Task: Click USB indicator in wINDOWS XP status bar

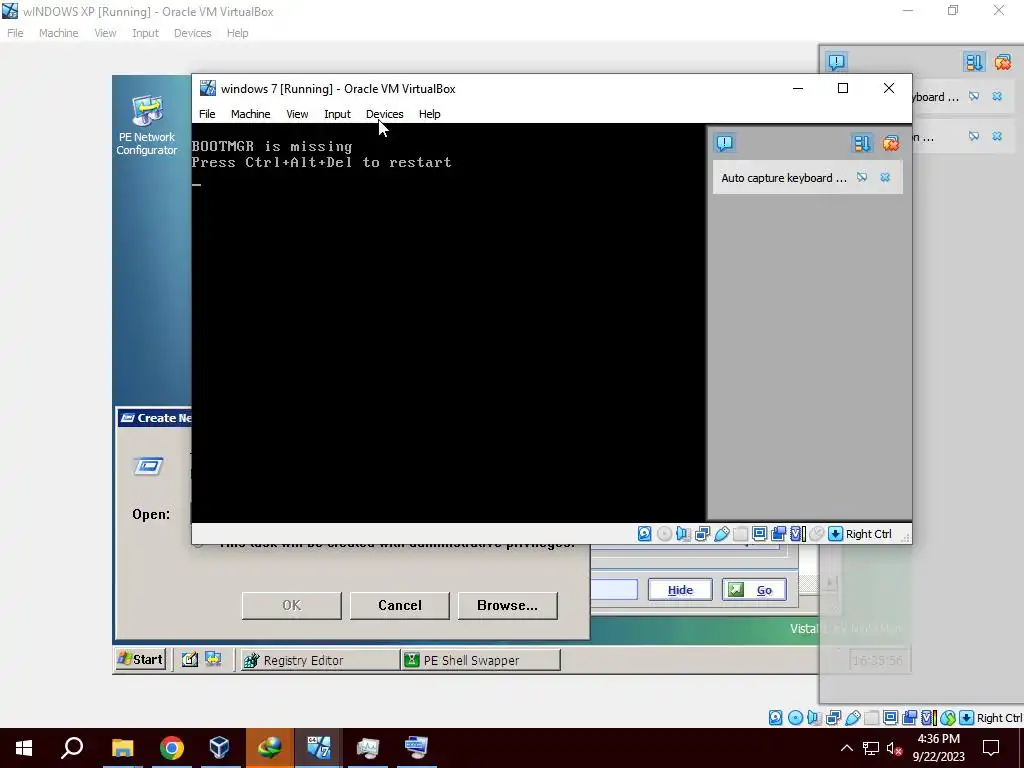Action: pos(853,718)
